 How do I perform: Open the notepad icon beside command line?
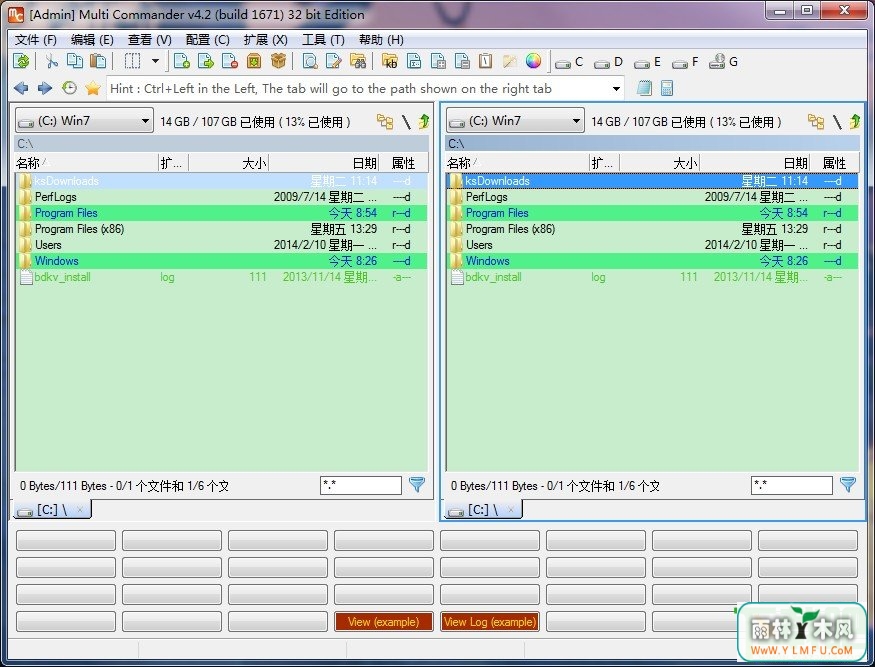644,88
